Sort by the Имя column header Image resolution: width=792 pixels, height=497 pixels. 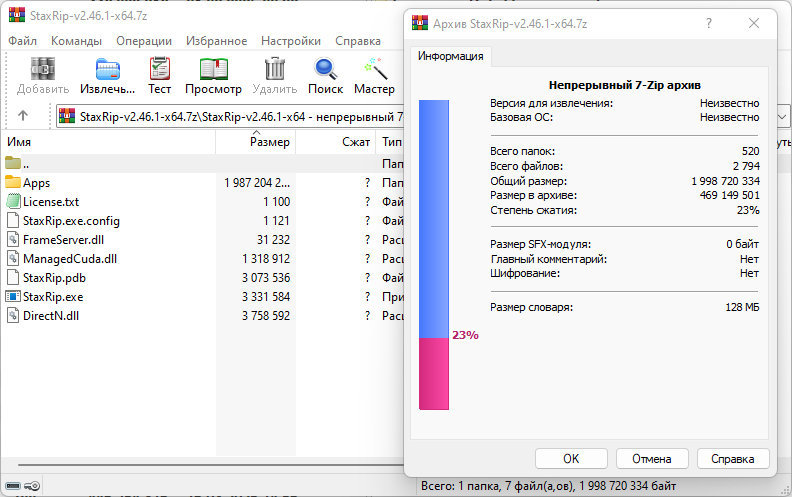coord(108,142)
